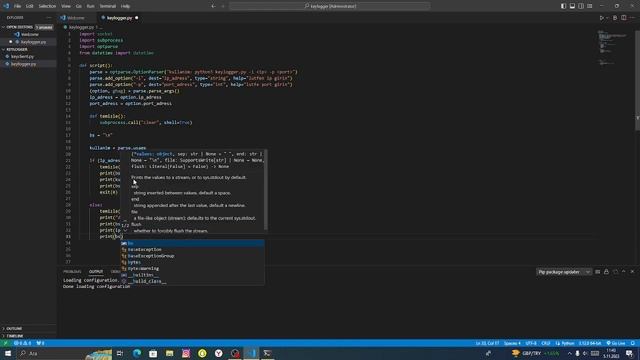Expand the Timeline section
This screenshot has height=360, width=640.
point(15,336)
